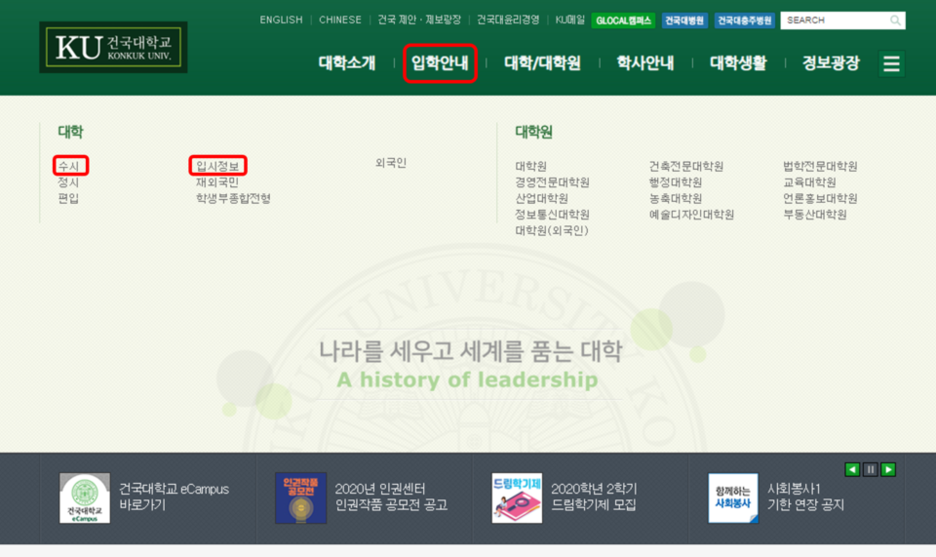Screen dimensions: 936x557
Task: Open the 법학전문대학원 link
Action: (820, 166)
